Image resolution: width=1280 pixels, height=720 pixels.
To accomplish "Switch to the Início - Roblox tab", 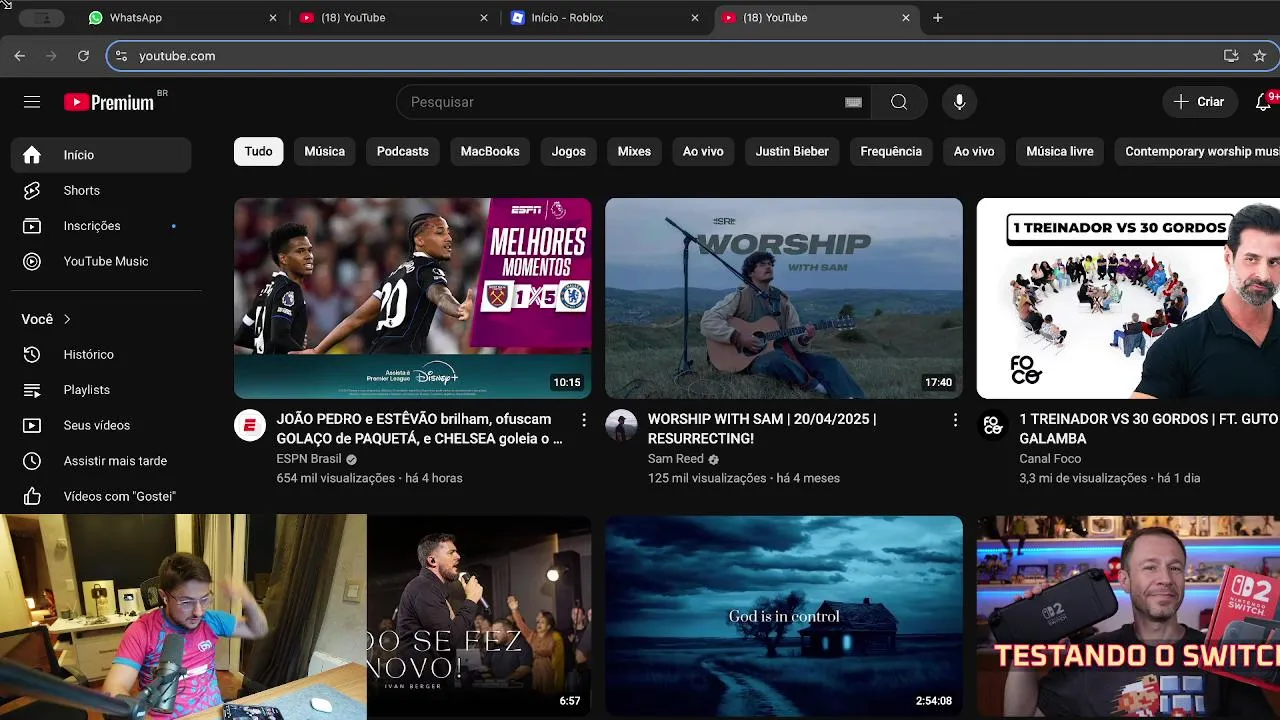I will coord(604,18).
